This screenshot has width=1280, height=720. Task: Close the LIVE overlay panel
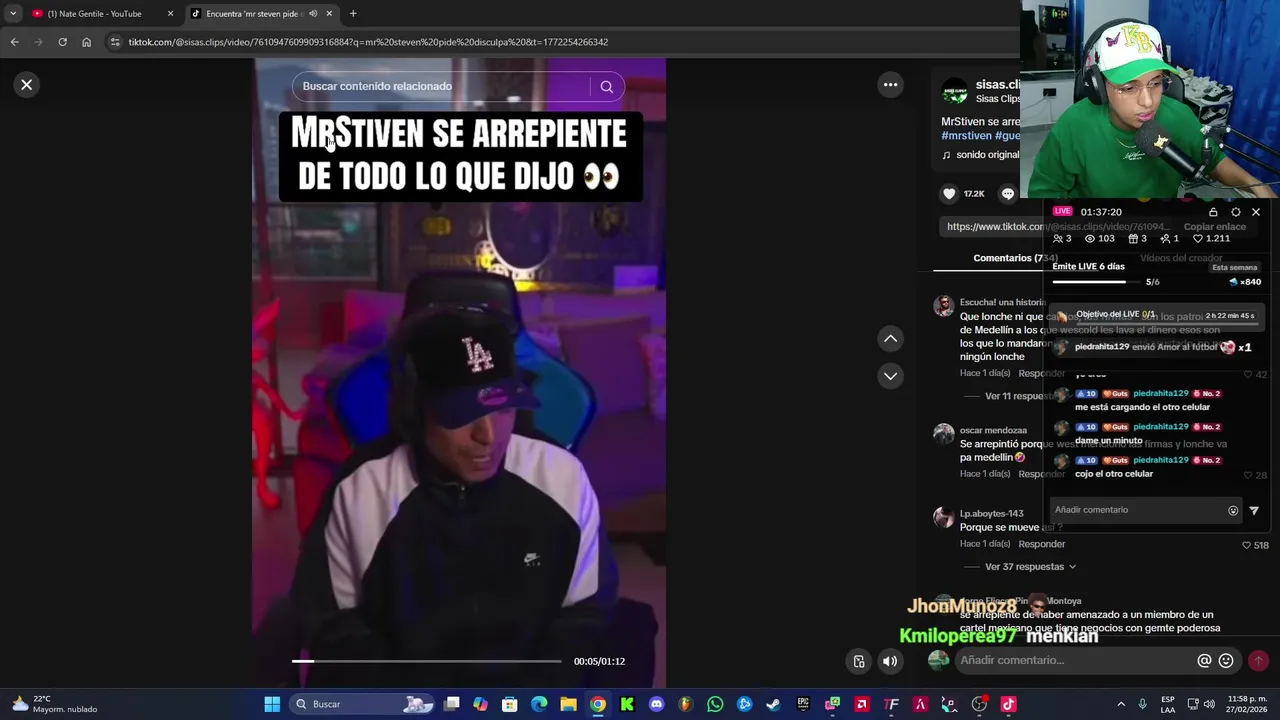tap(1256, 212)
